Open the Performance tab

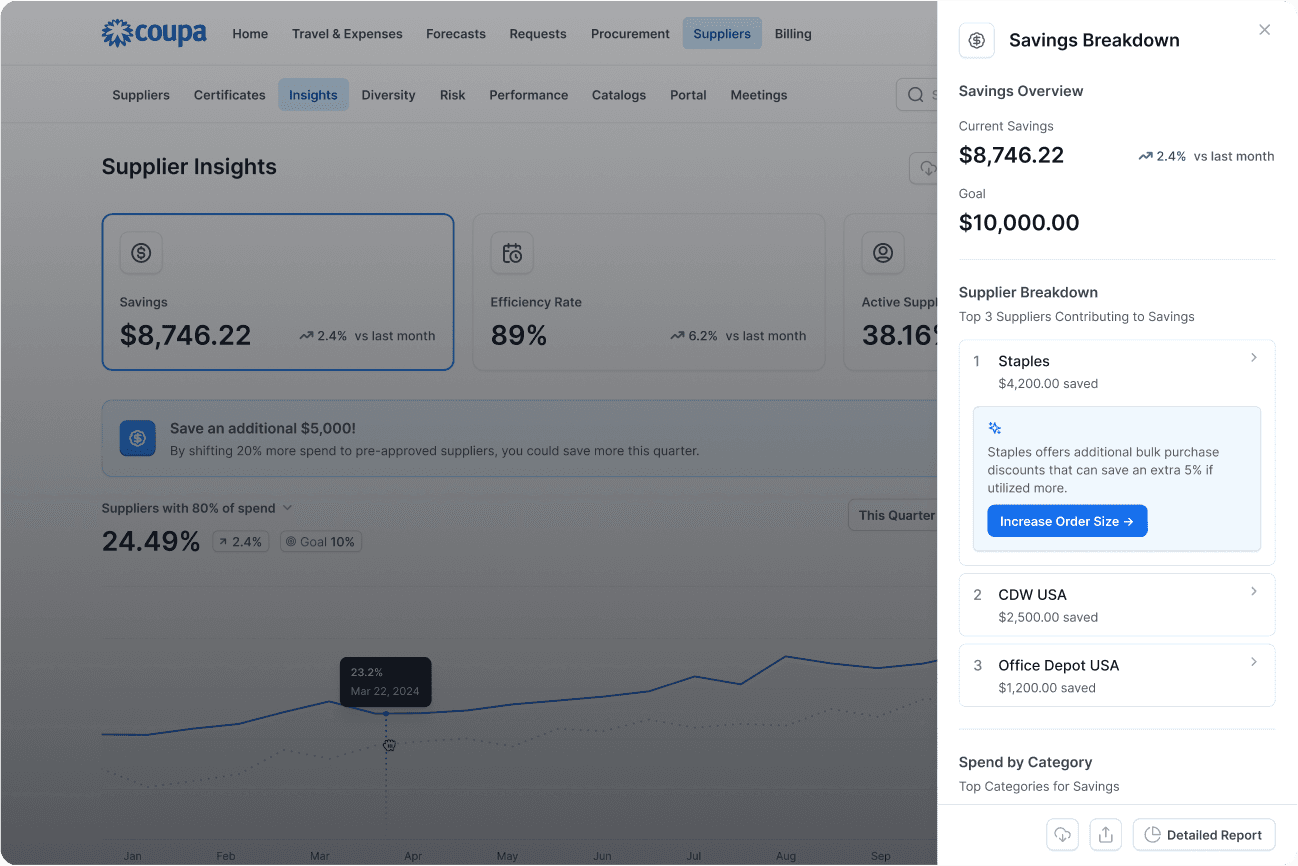[x=528, y=95]
